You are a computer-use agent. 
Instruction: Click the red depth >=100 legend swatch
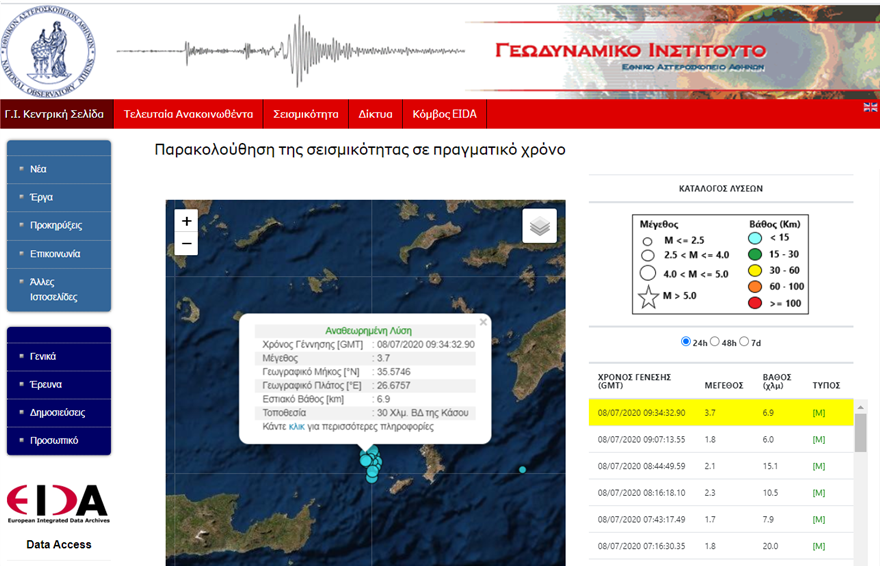(x=755, y=303)
